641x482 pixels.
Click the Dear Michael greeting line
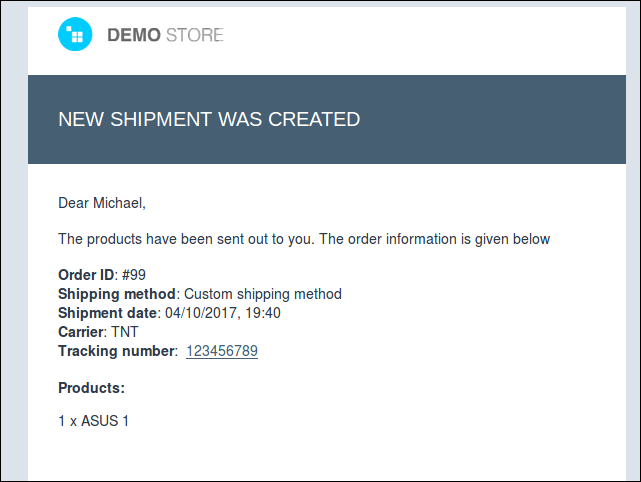(102, 203)
